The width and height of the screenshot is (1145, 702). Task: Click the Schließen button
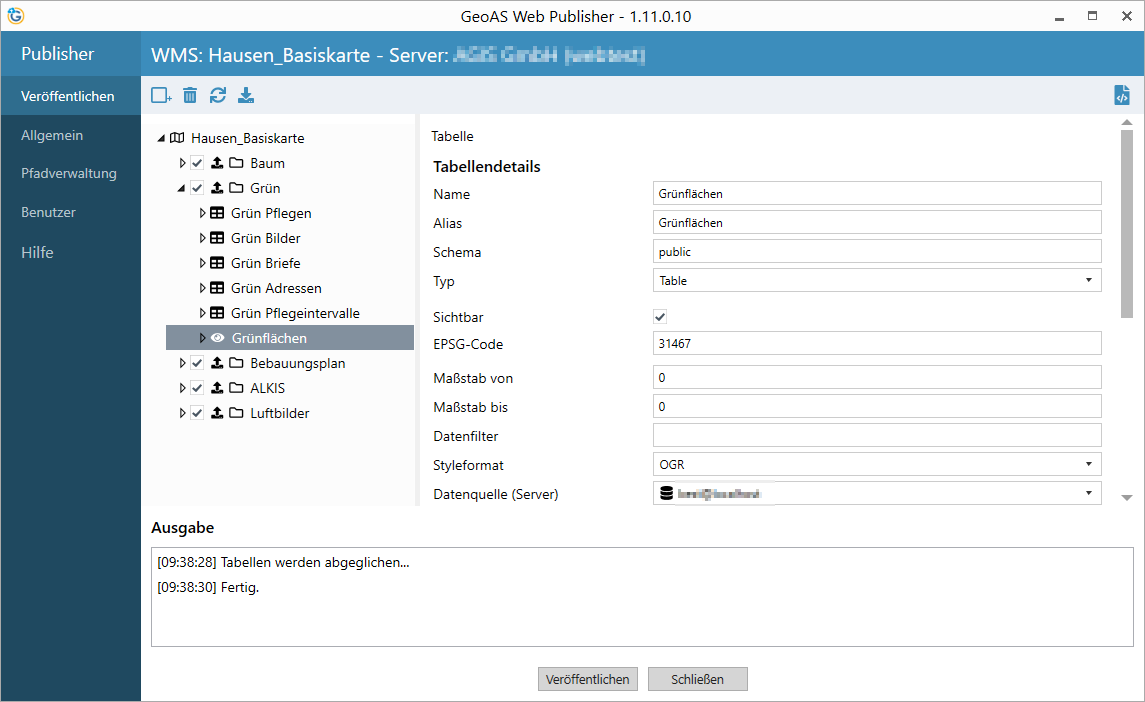click(x=697, y=679)
